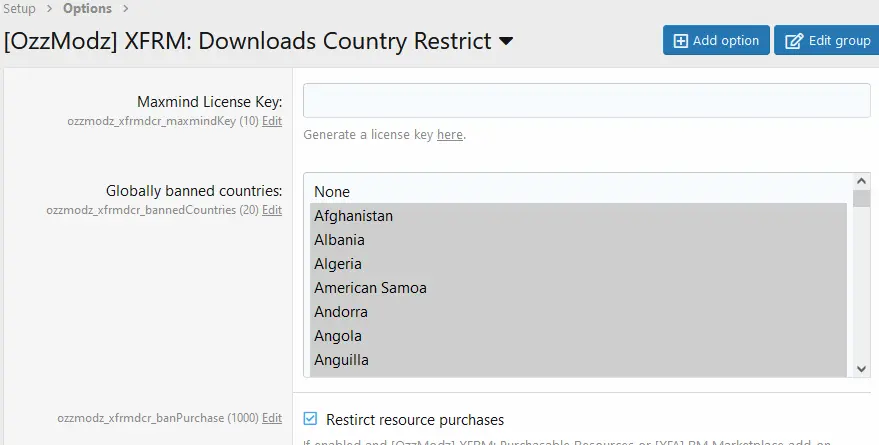Open the page title dropdown arrow
Screen dimensions: 879x445
(x=506, y=41)
